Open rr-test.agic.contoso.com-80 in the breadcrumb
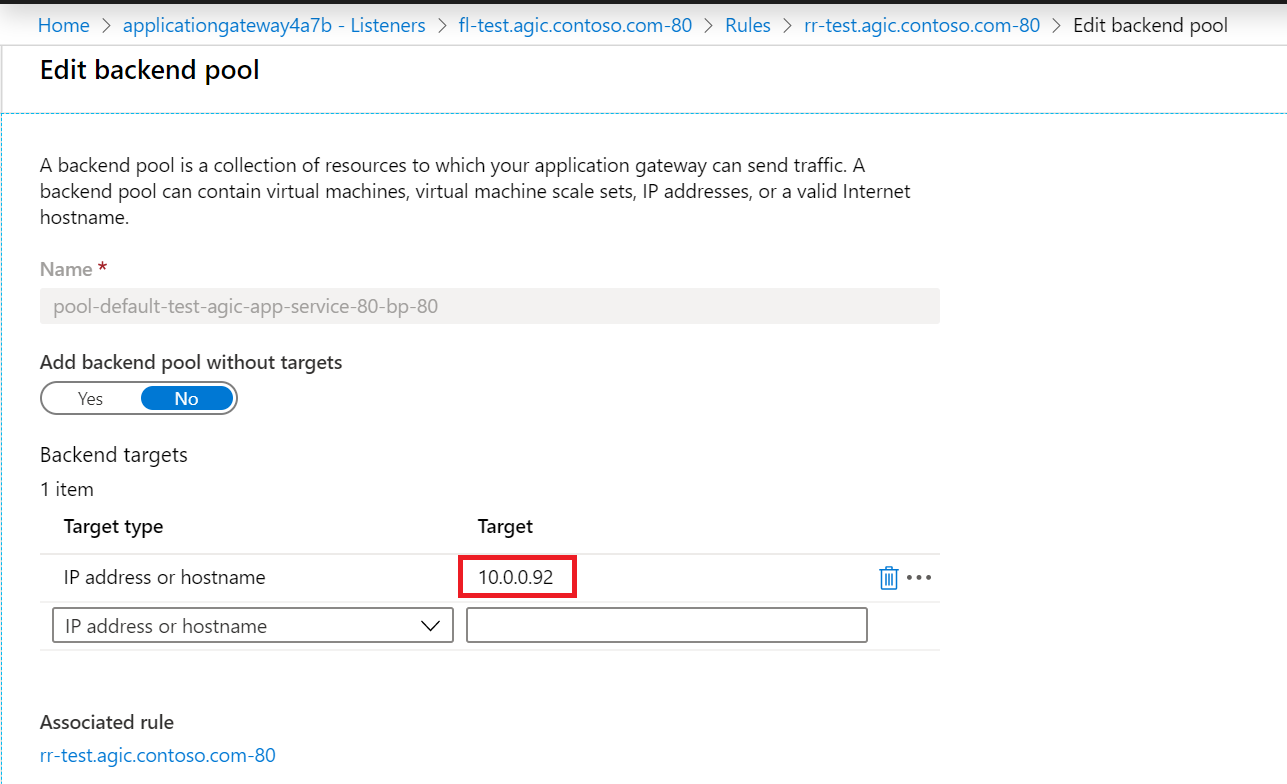 [922, 25]
